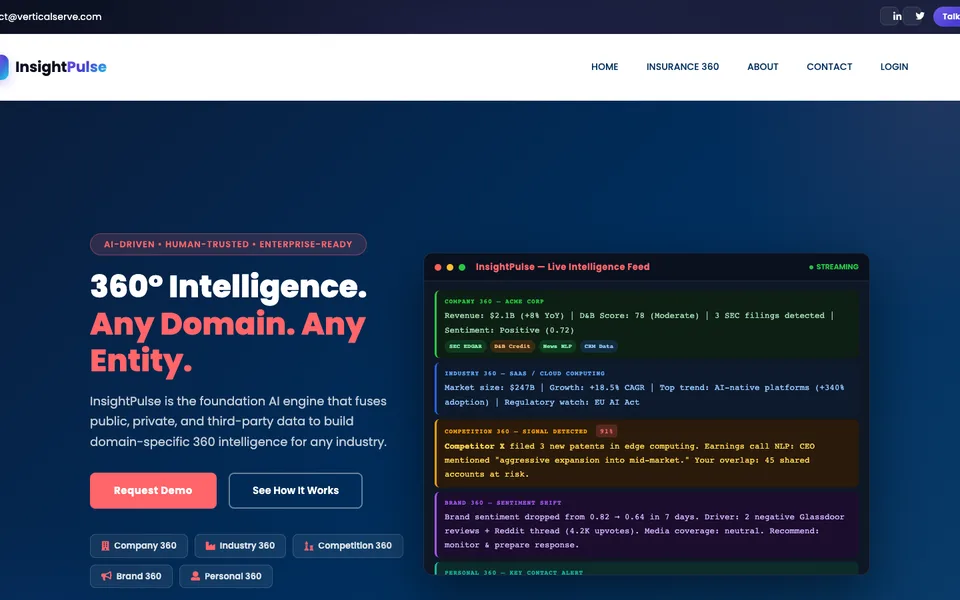
Task: Click the INDUSTRY 360 — SAAS / CLOUD COMPUTING heading
Action: [x=524, y=373]
